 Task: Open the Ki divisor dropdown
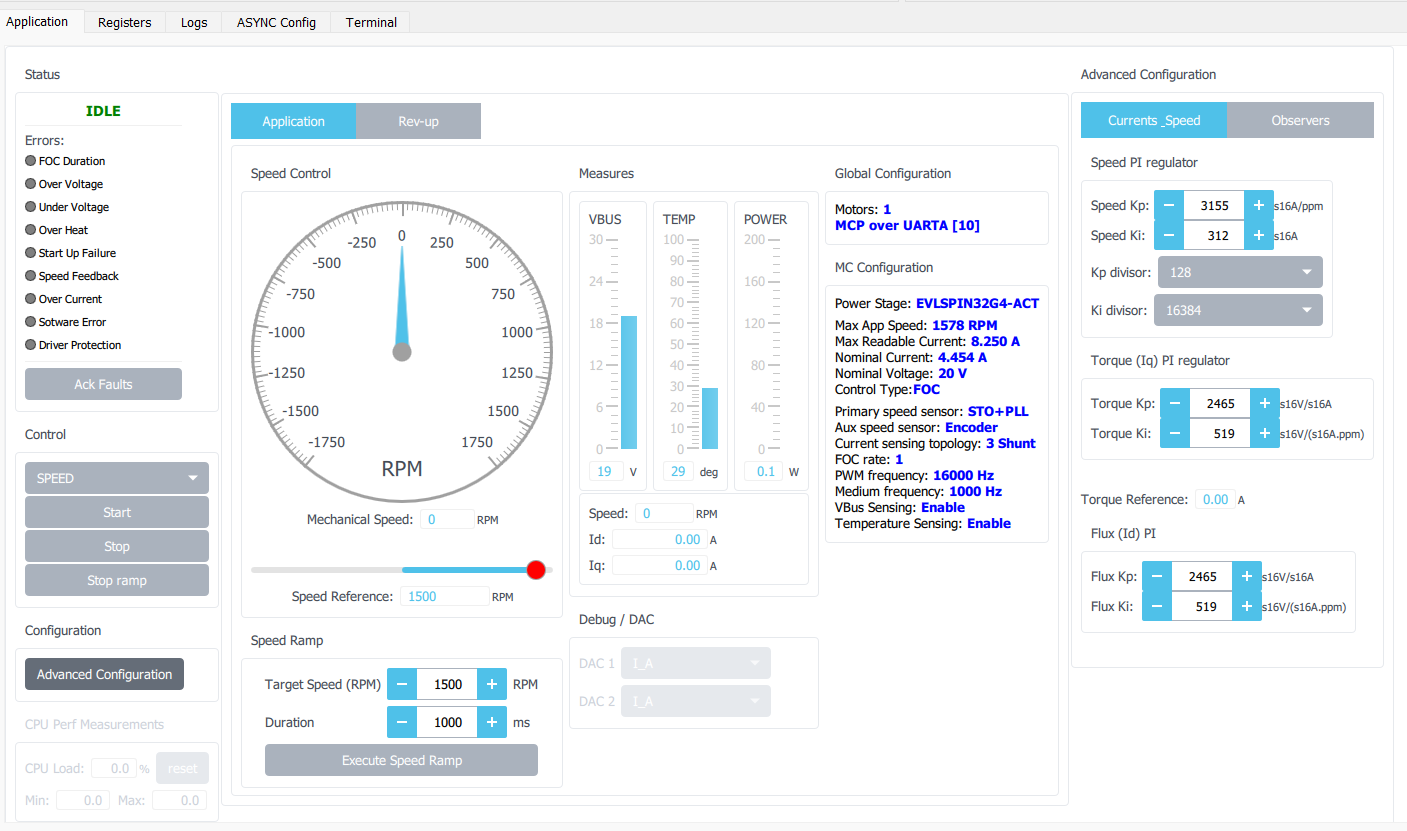point(1238,309)
